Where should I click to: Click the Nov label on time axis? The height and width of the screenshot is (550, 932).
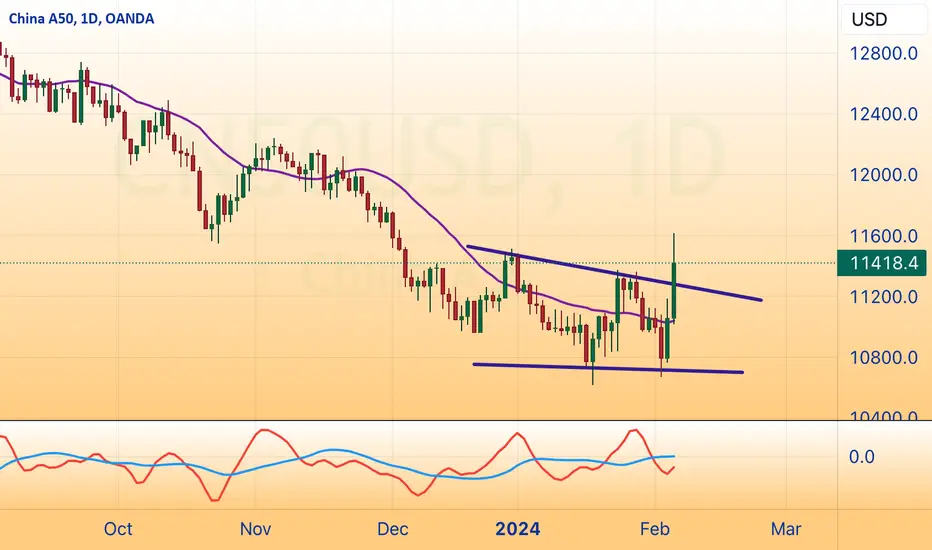[256, 529]
